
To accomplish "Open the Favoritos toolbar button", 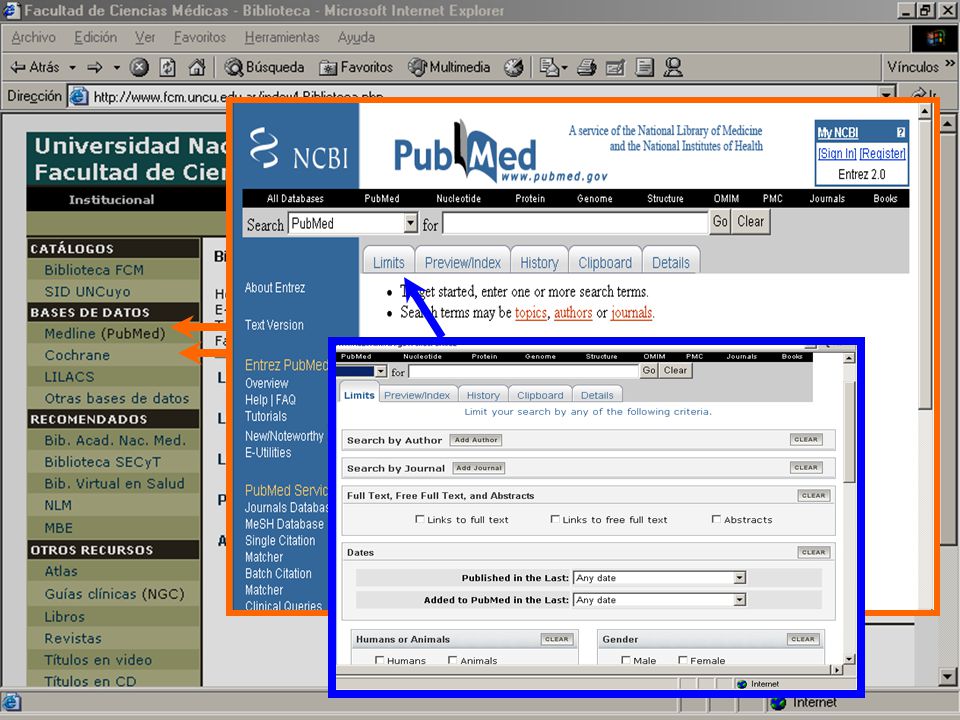I will (x=356, y=67).
